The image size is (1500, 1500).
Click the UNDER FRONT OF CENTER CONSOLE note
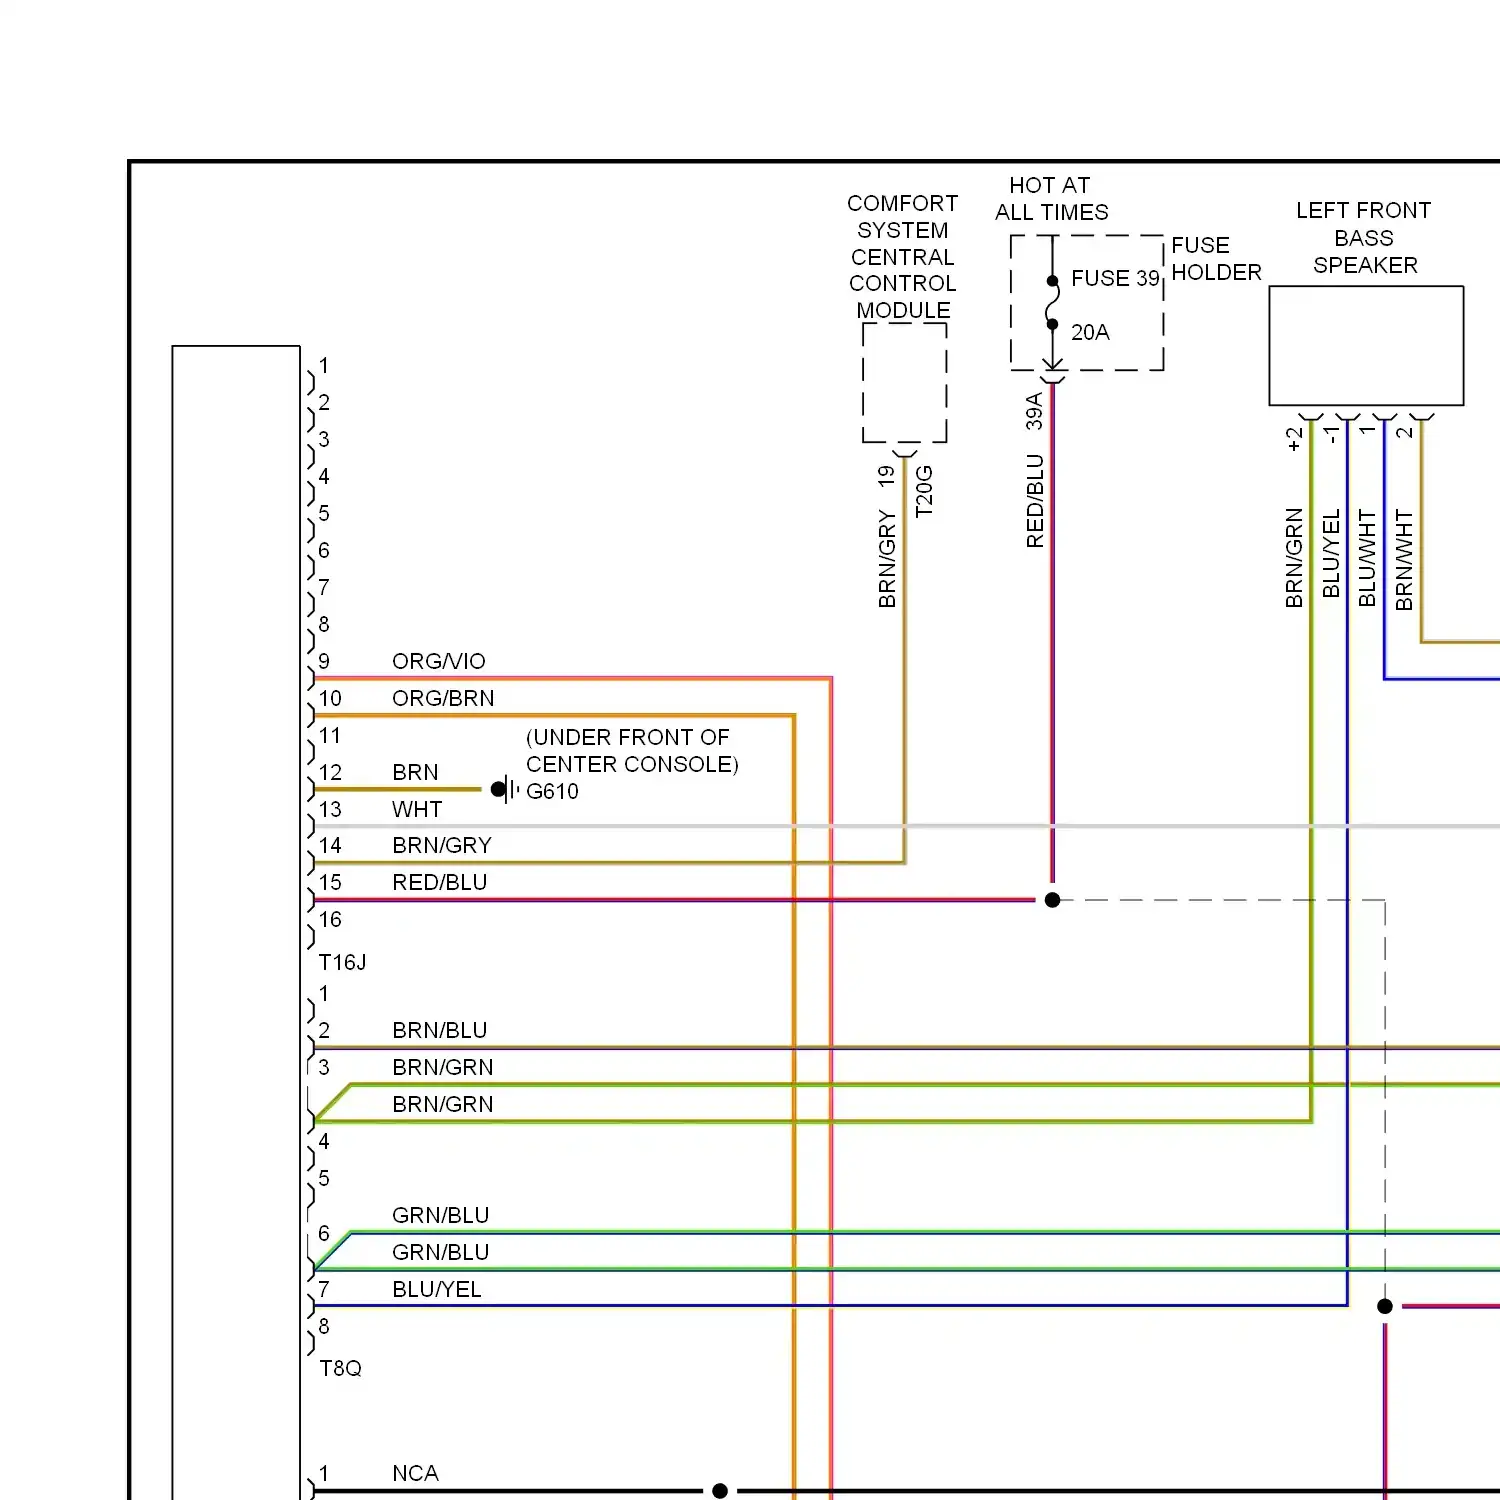(632, 751)
